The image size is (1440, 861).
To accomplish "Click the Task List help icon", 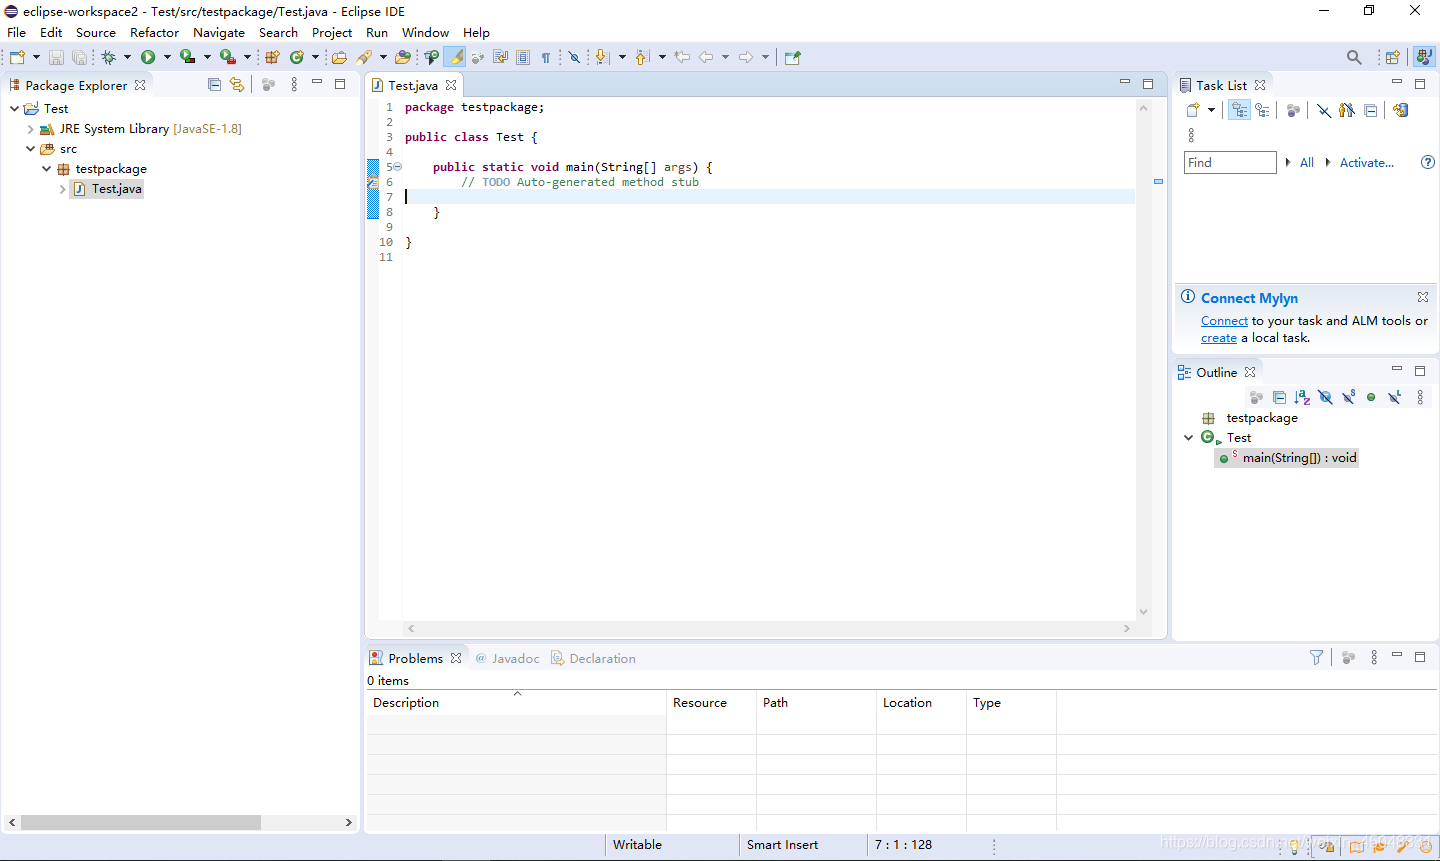I will point(1428,162).
